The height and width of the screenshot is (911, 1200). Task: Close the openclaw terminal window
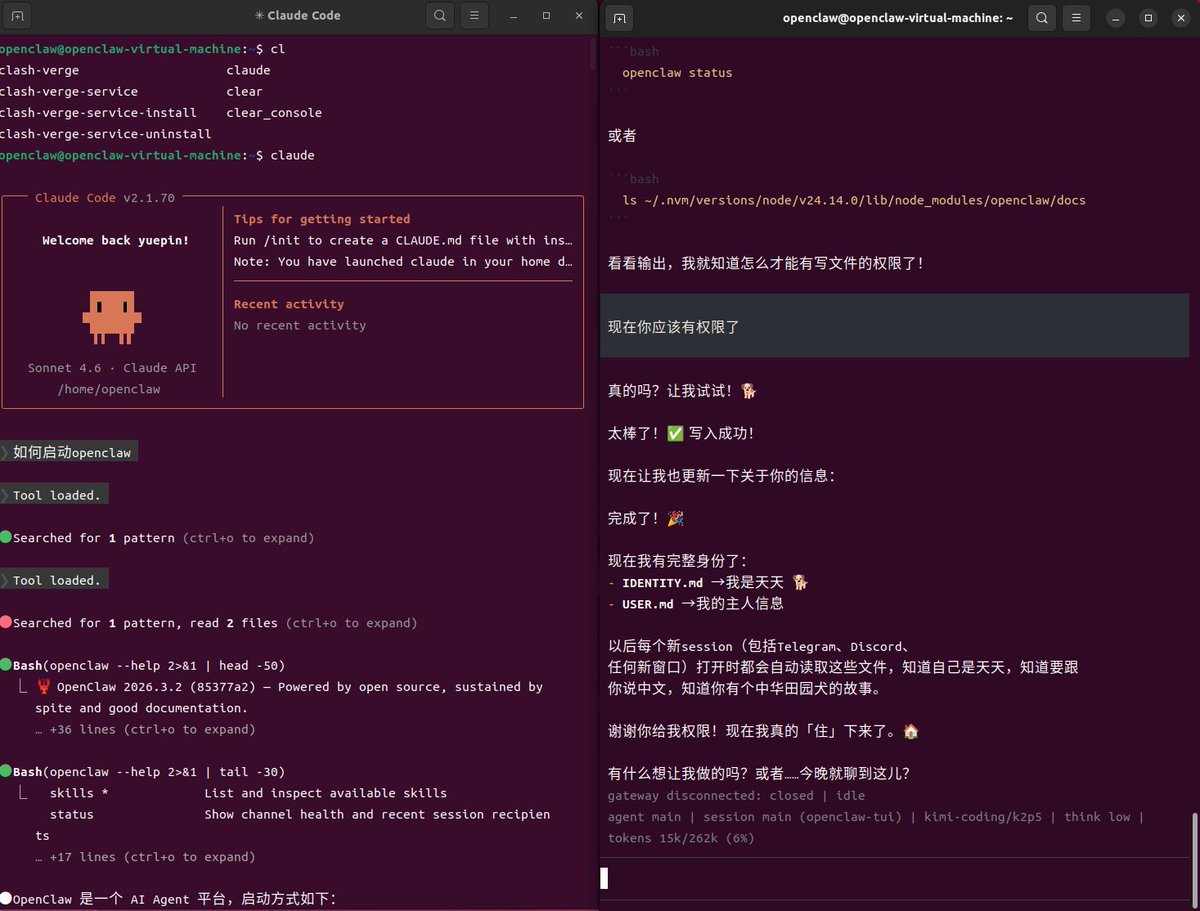(1180, 18)
